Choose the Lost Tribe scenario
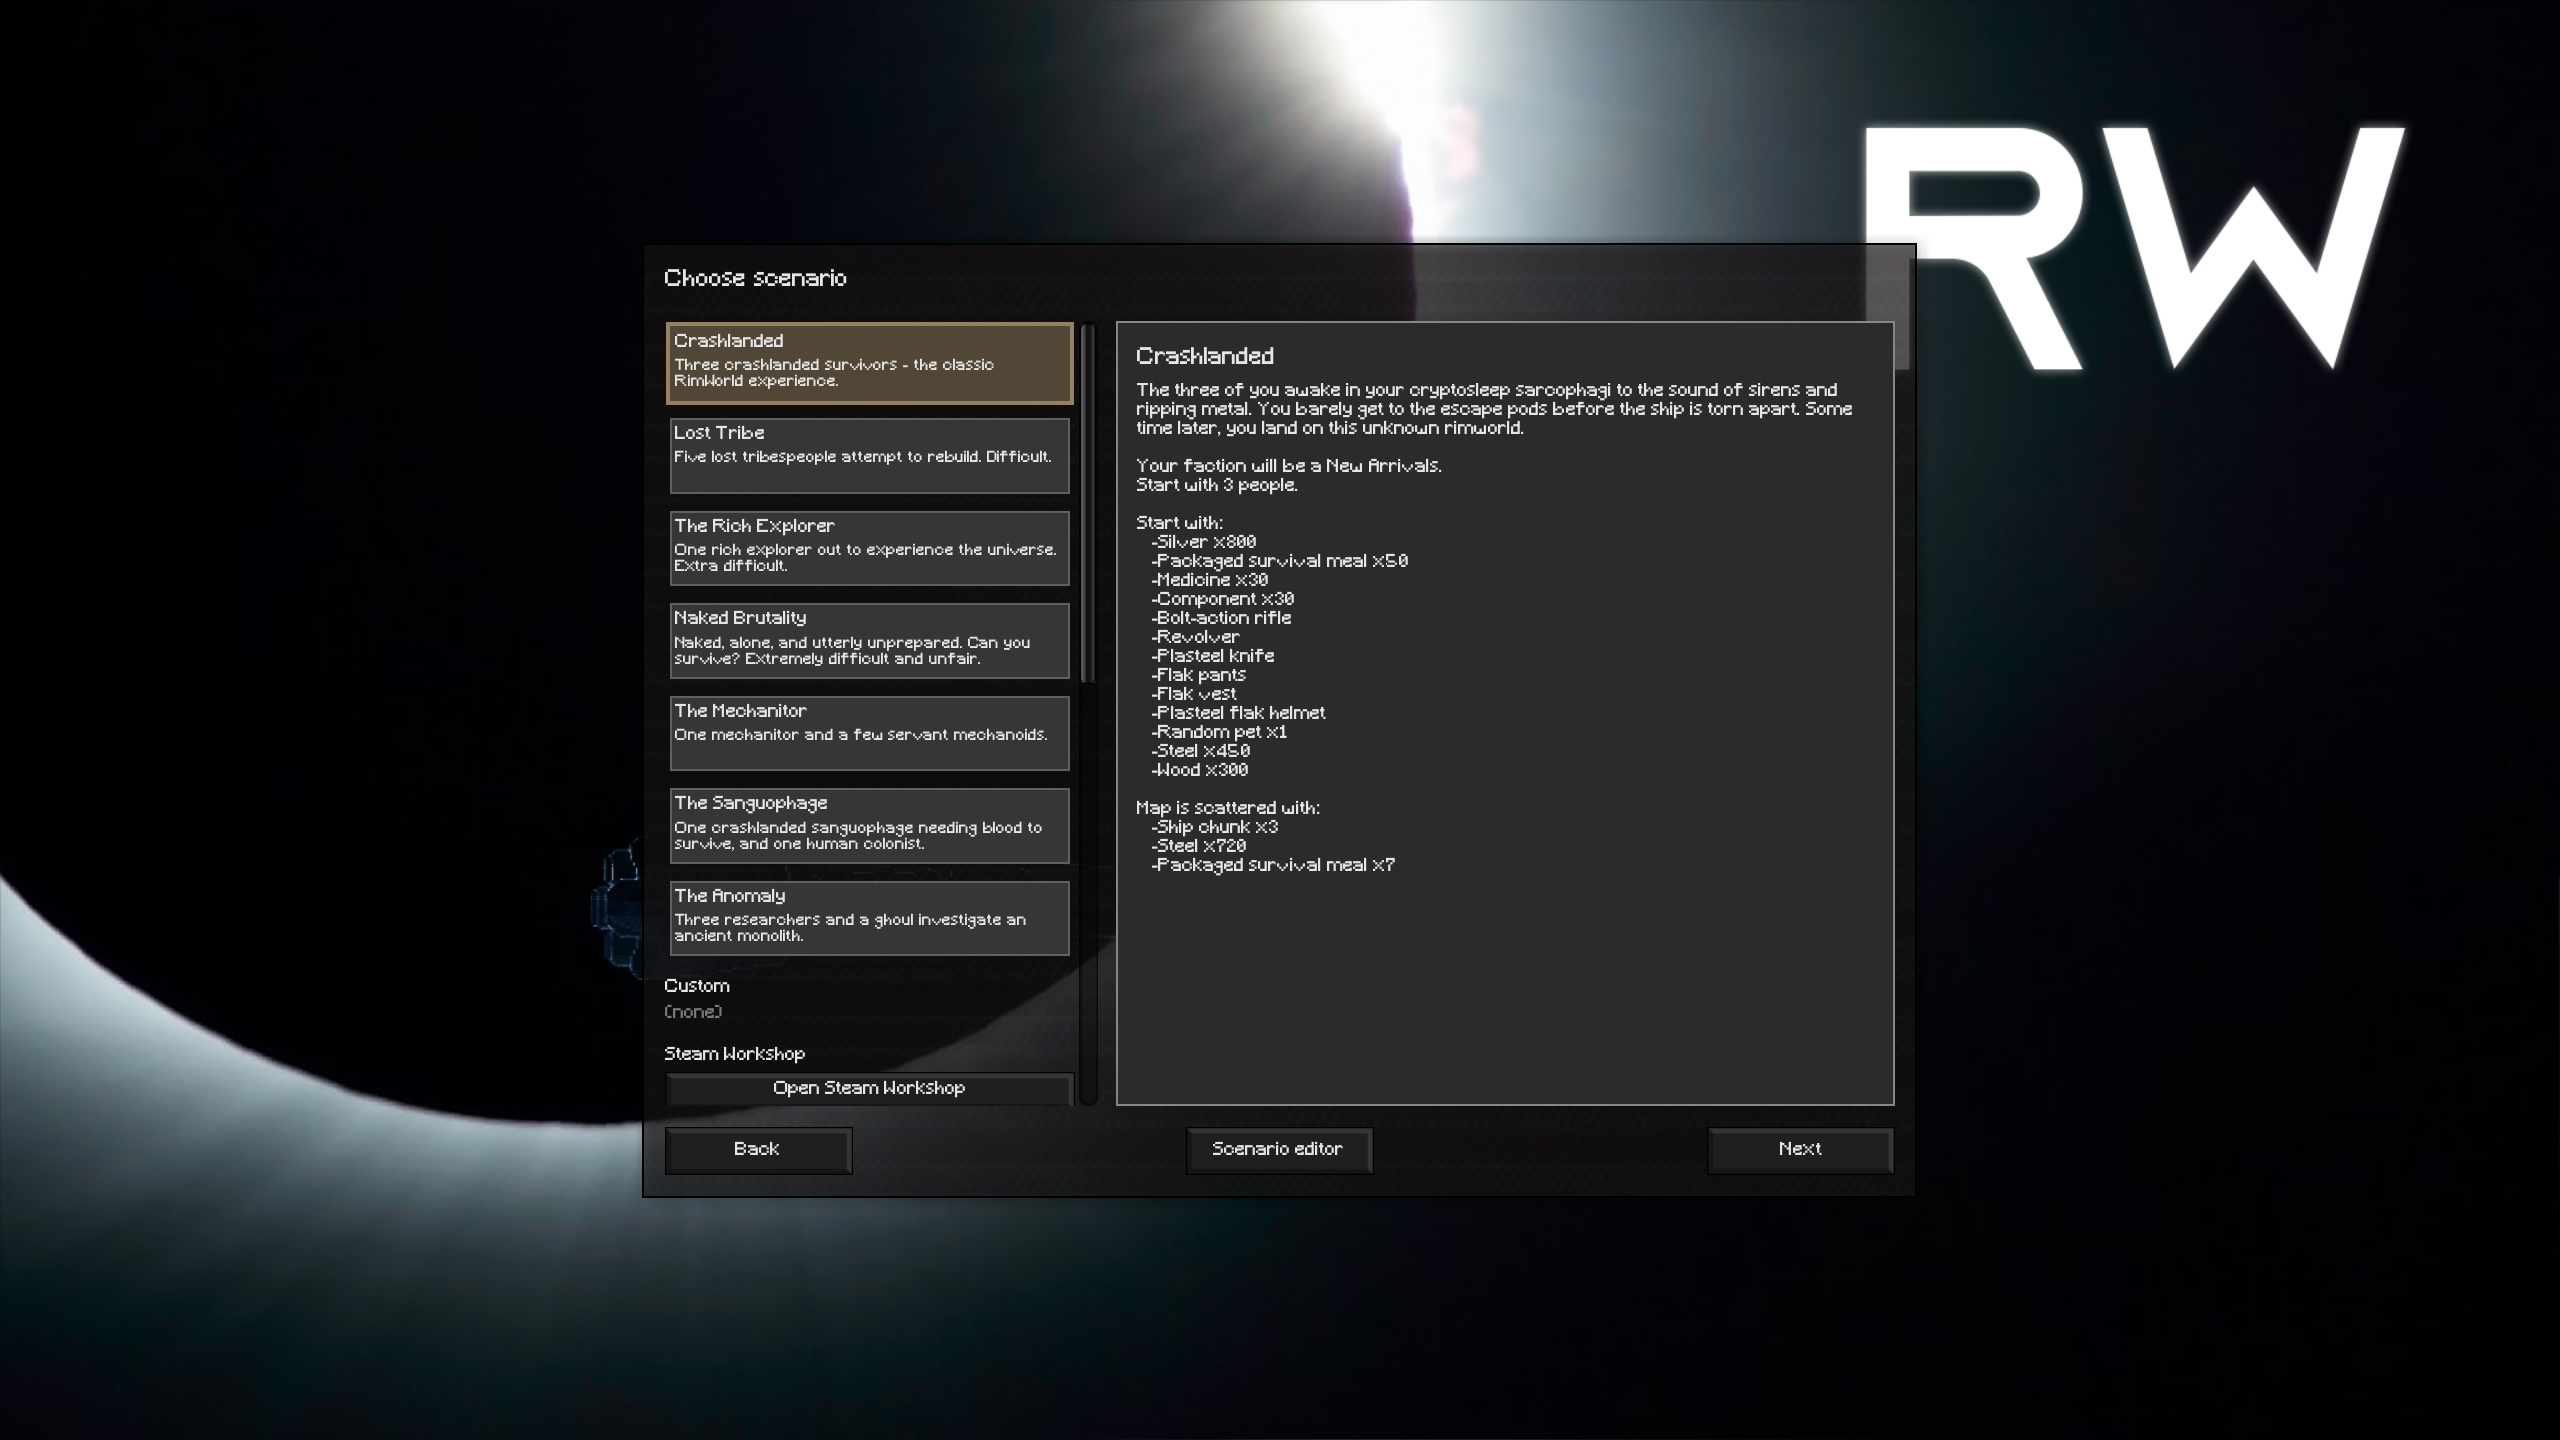Image resolution: width=2560 pixels, height=1440 pixels. click(869, 456)
